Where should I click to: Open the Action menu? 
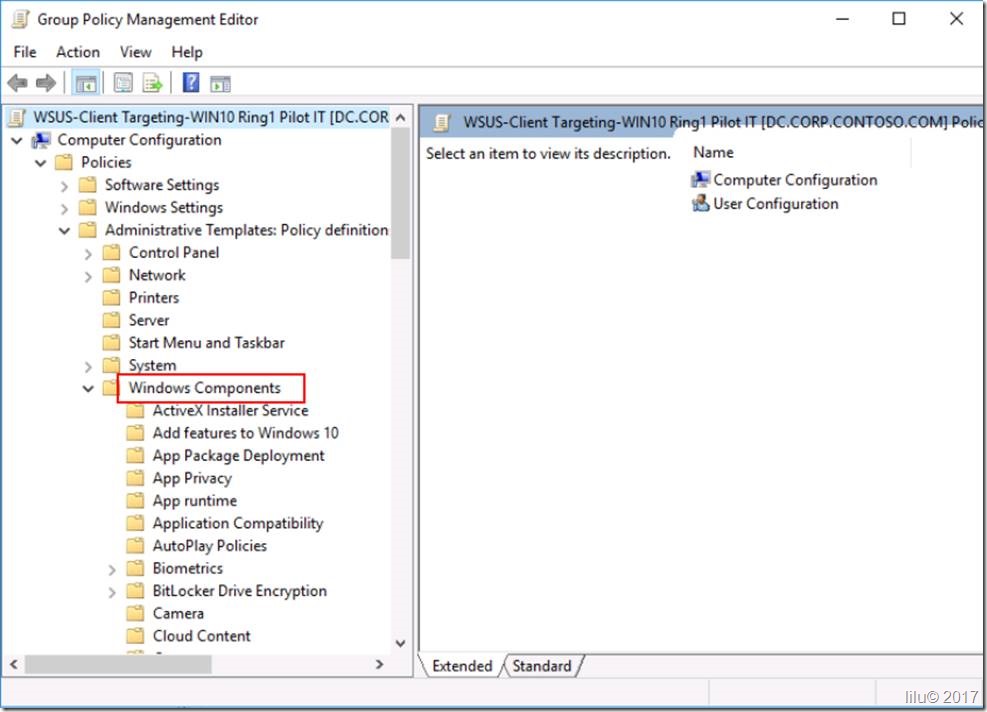(x=78, y=52)
